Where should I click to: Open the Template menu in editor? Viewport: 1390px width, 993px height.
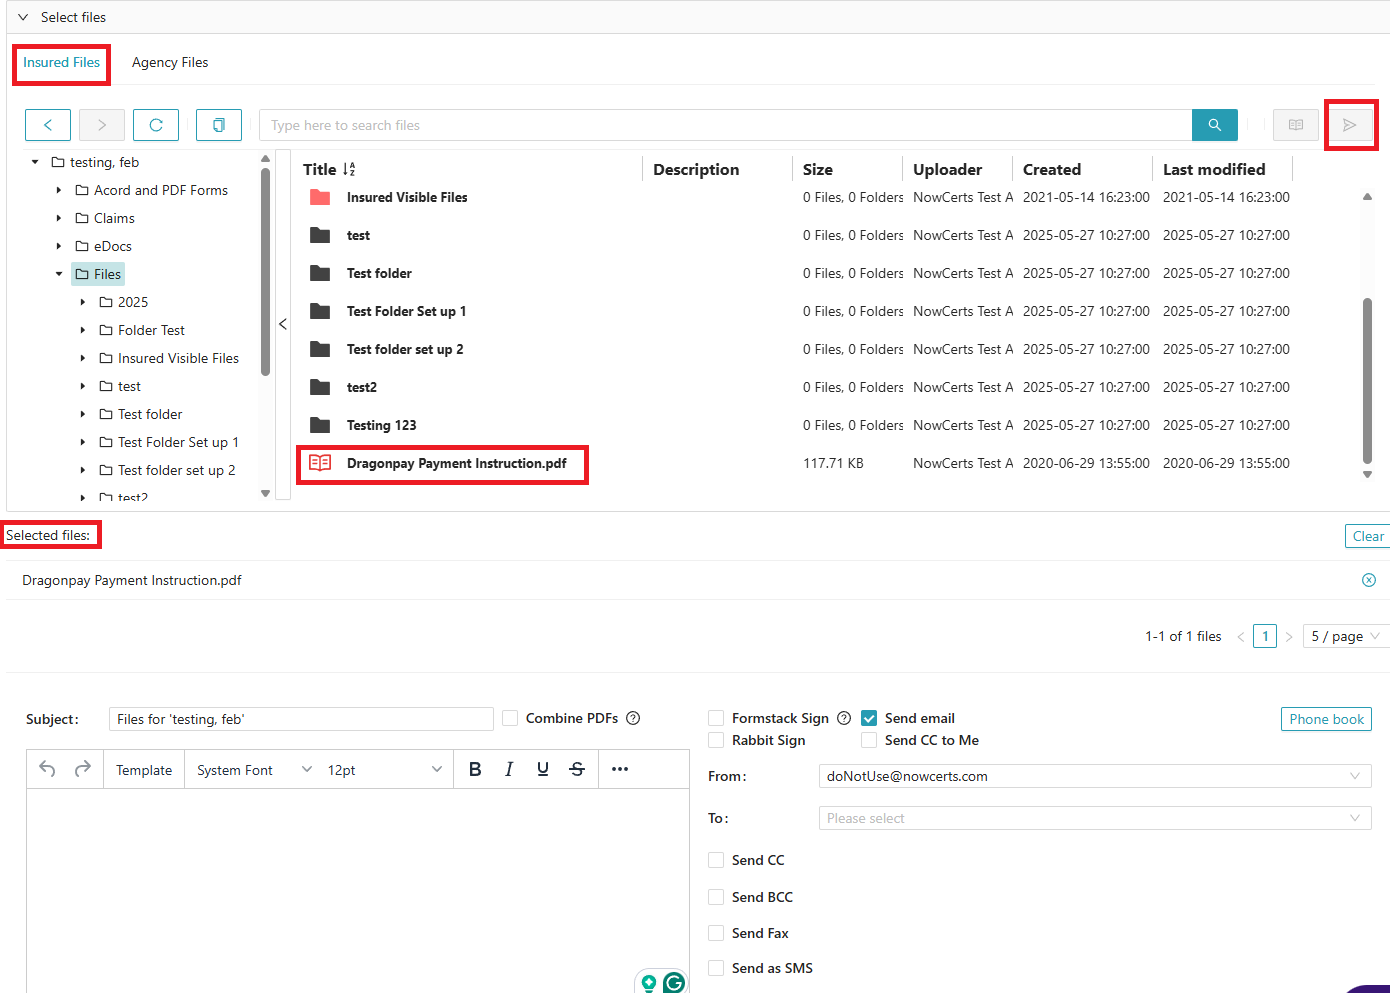pos(144,770)
